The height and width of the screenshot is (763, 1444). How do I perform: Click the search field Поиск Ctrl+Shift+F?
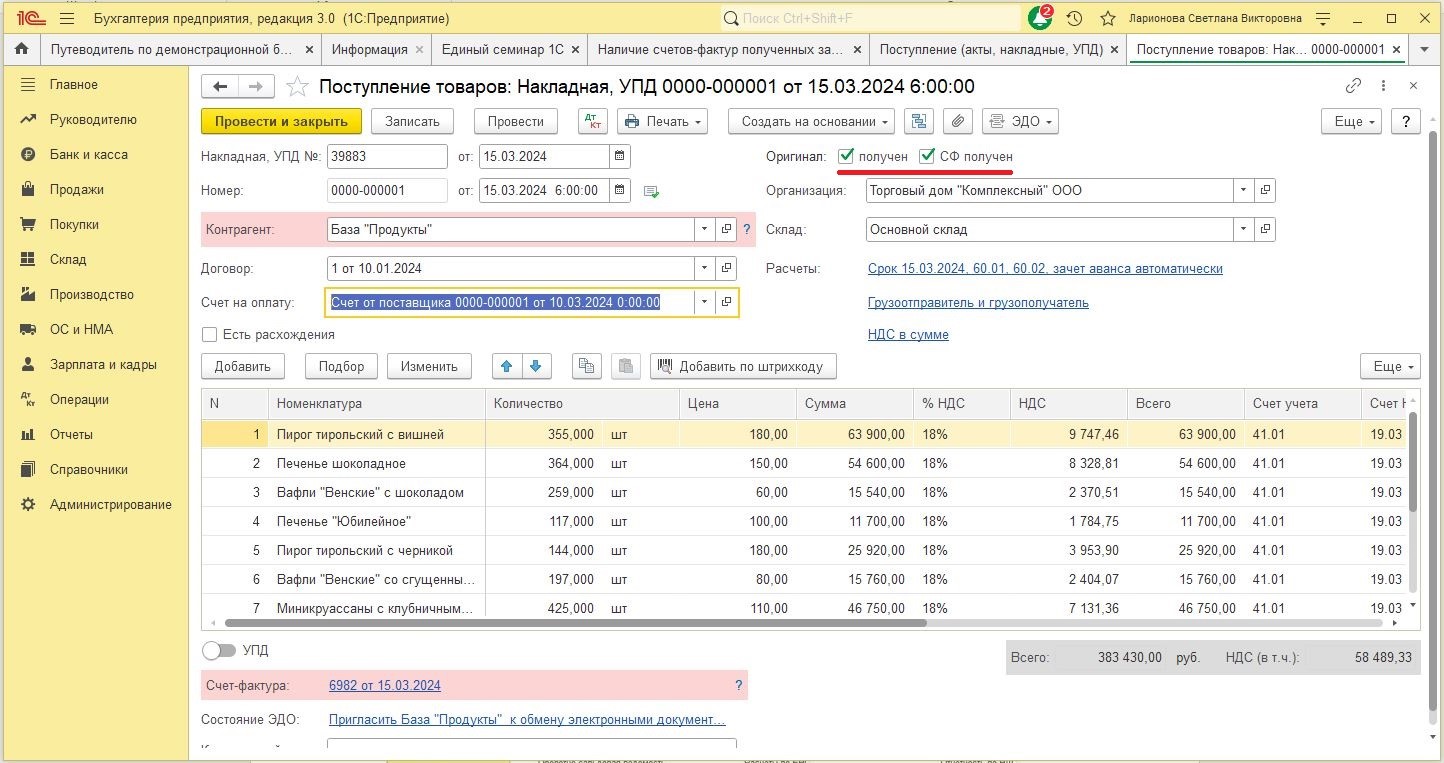point(870,18)
